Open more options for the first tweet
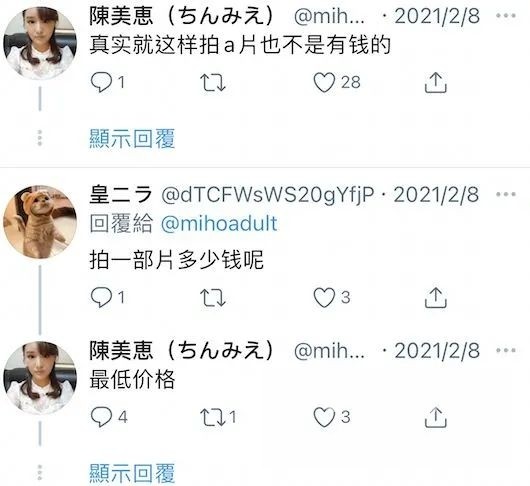This screenshot has height=486, width=530. tap(506, 16)
